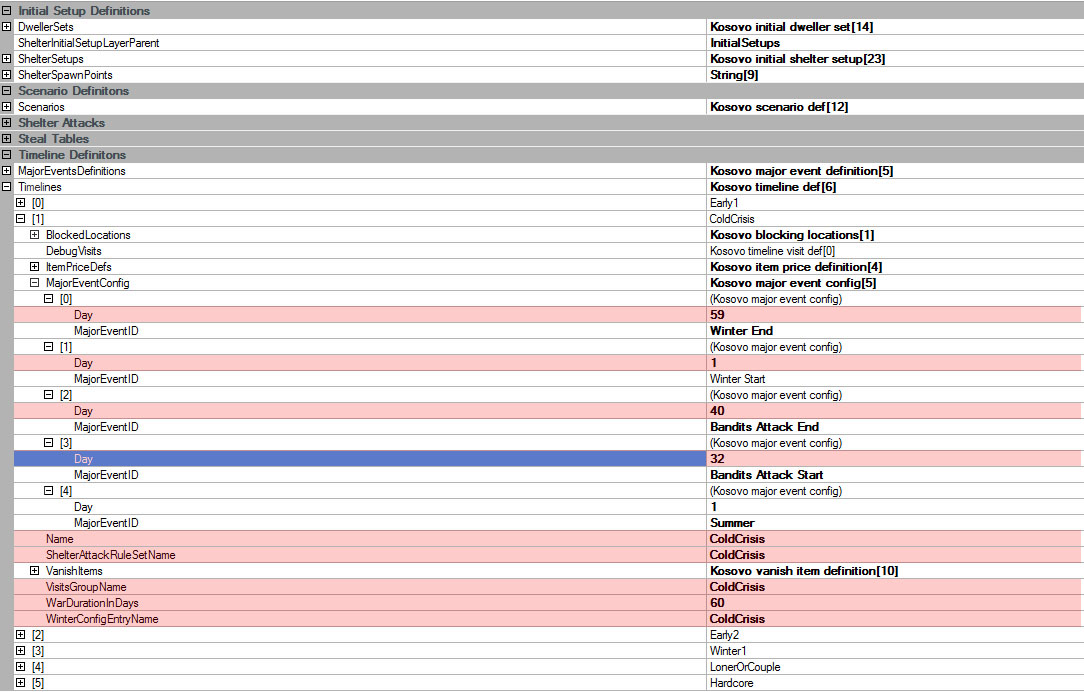This screenshot has width=1084, height=692.
Task: Click 'Kosovo timeline def[6]' value
Action: [x=773, y=187]
